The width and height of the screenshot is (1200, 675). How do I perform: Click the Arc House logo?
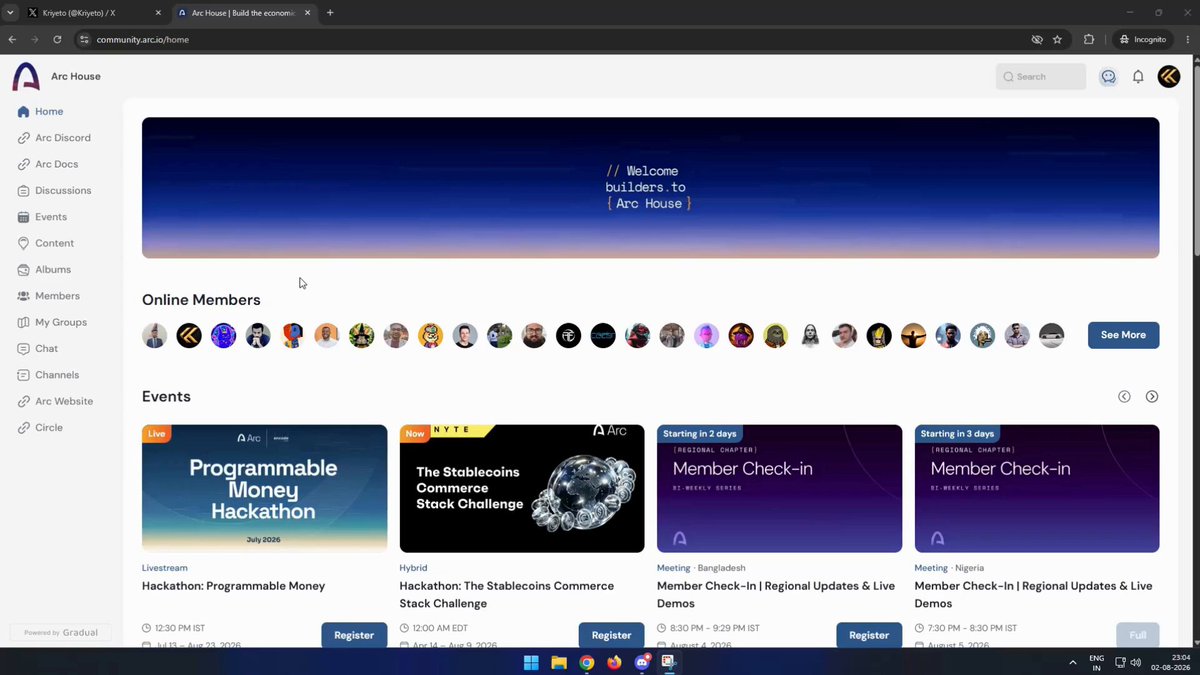26,76
